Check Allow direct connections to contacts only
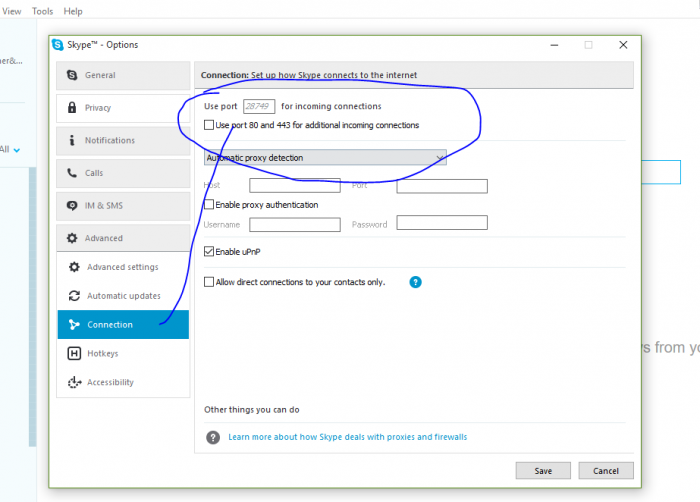 pos(208,282)
